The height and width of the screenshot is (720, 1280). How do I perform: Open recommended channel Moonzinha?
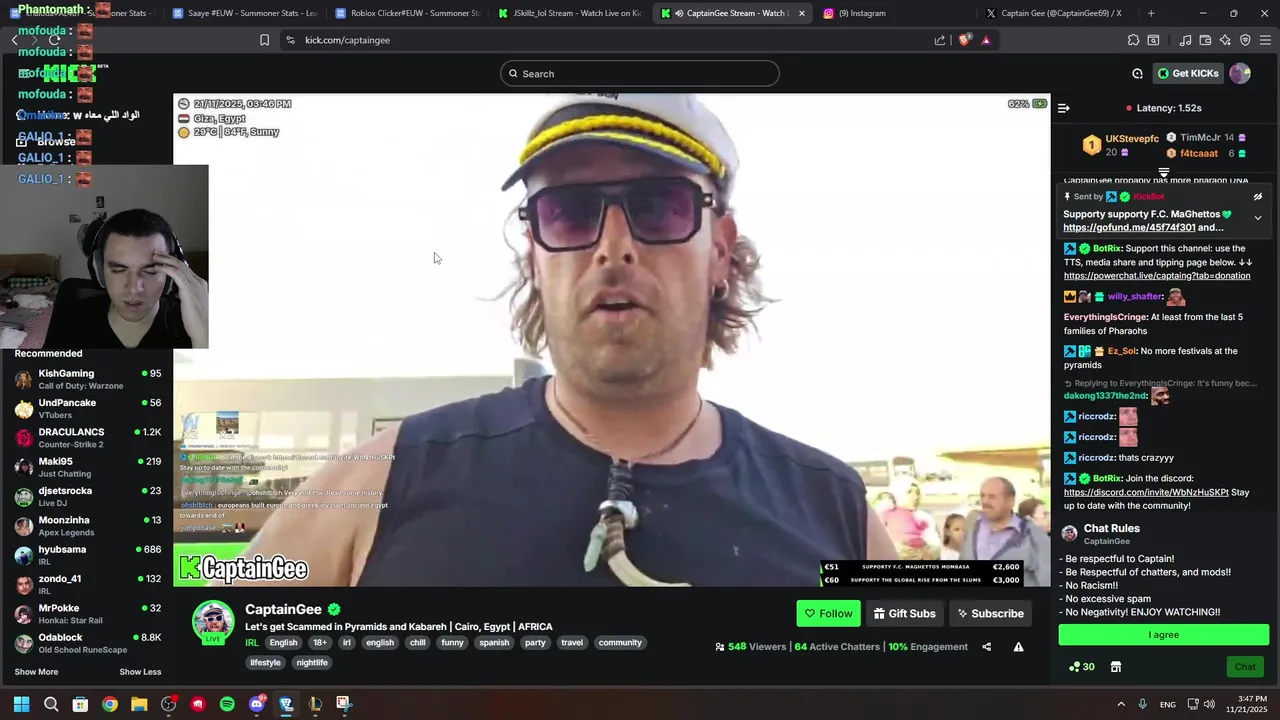pyautogui.click(x=88, y=526)
